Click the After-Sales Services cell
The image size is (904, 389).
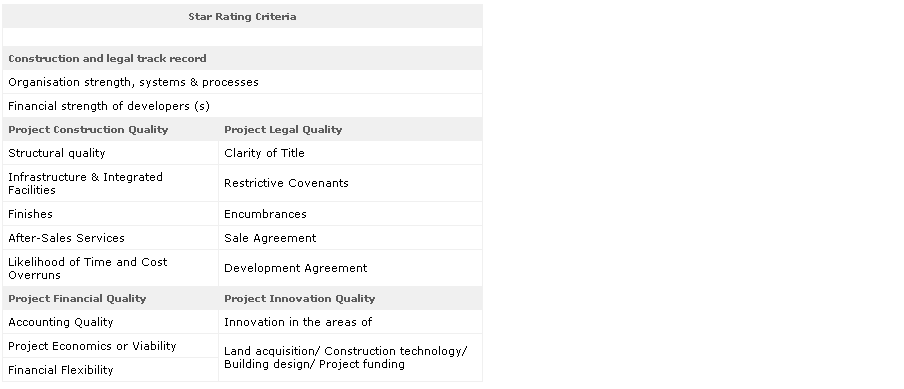tap(110, 237)
